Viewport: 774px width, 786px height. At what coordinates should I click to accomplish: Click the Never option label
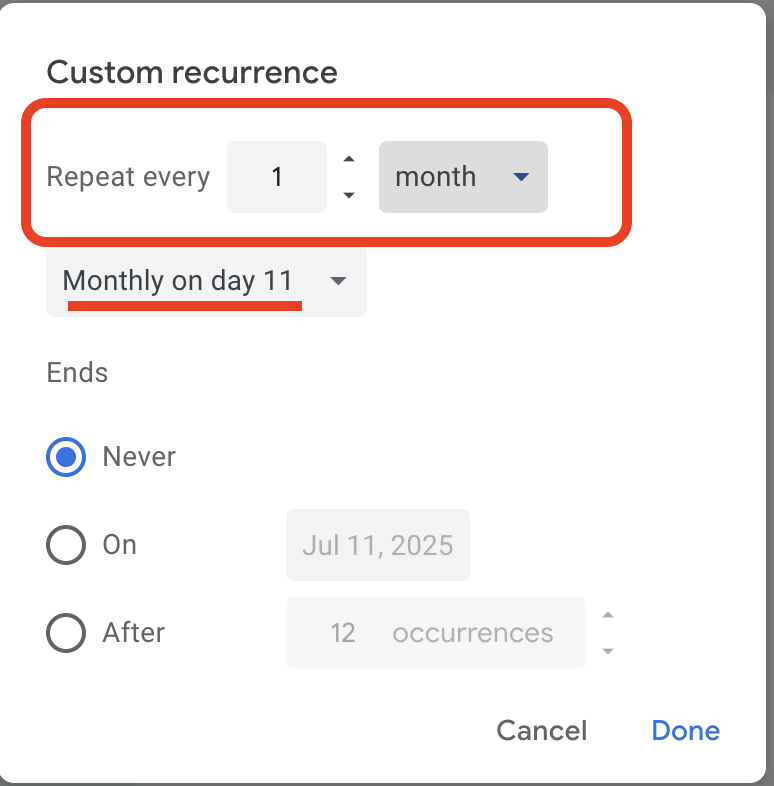coord(139,457)
